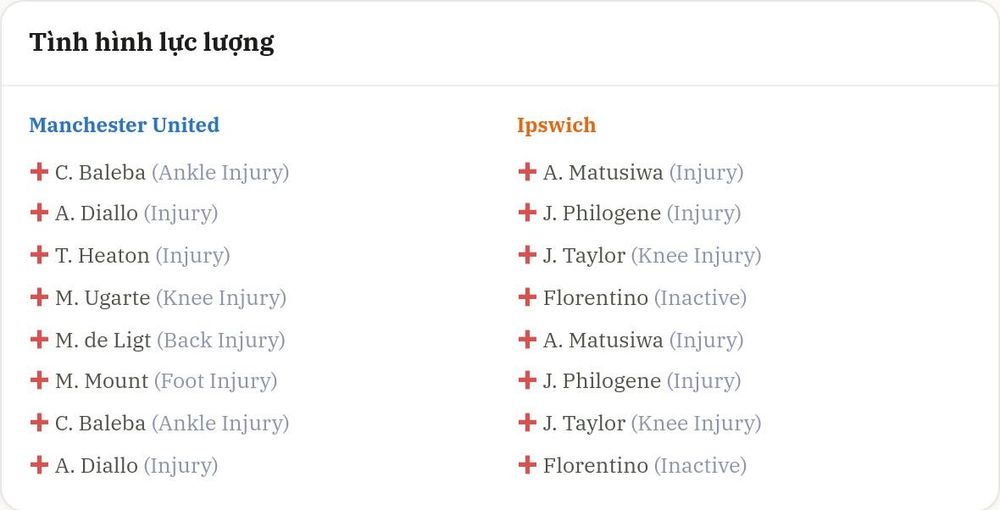Click the first Florentino Inactive status label
Viewport: 1000px width, 510px height.
(700, 298)
